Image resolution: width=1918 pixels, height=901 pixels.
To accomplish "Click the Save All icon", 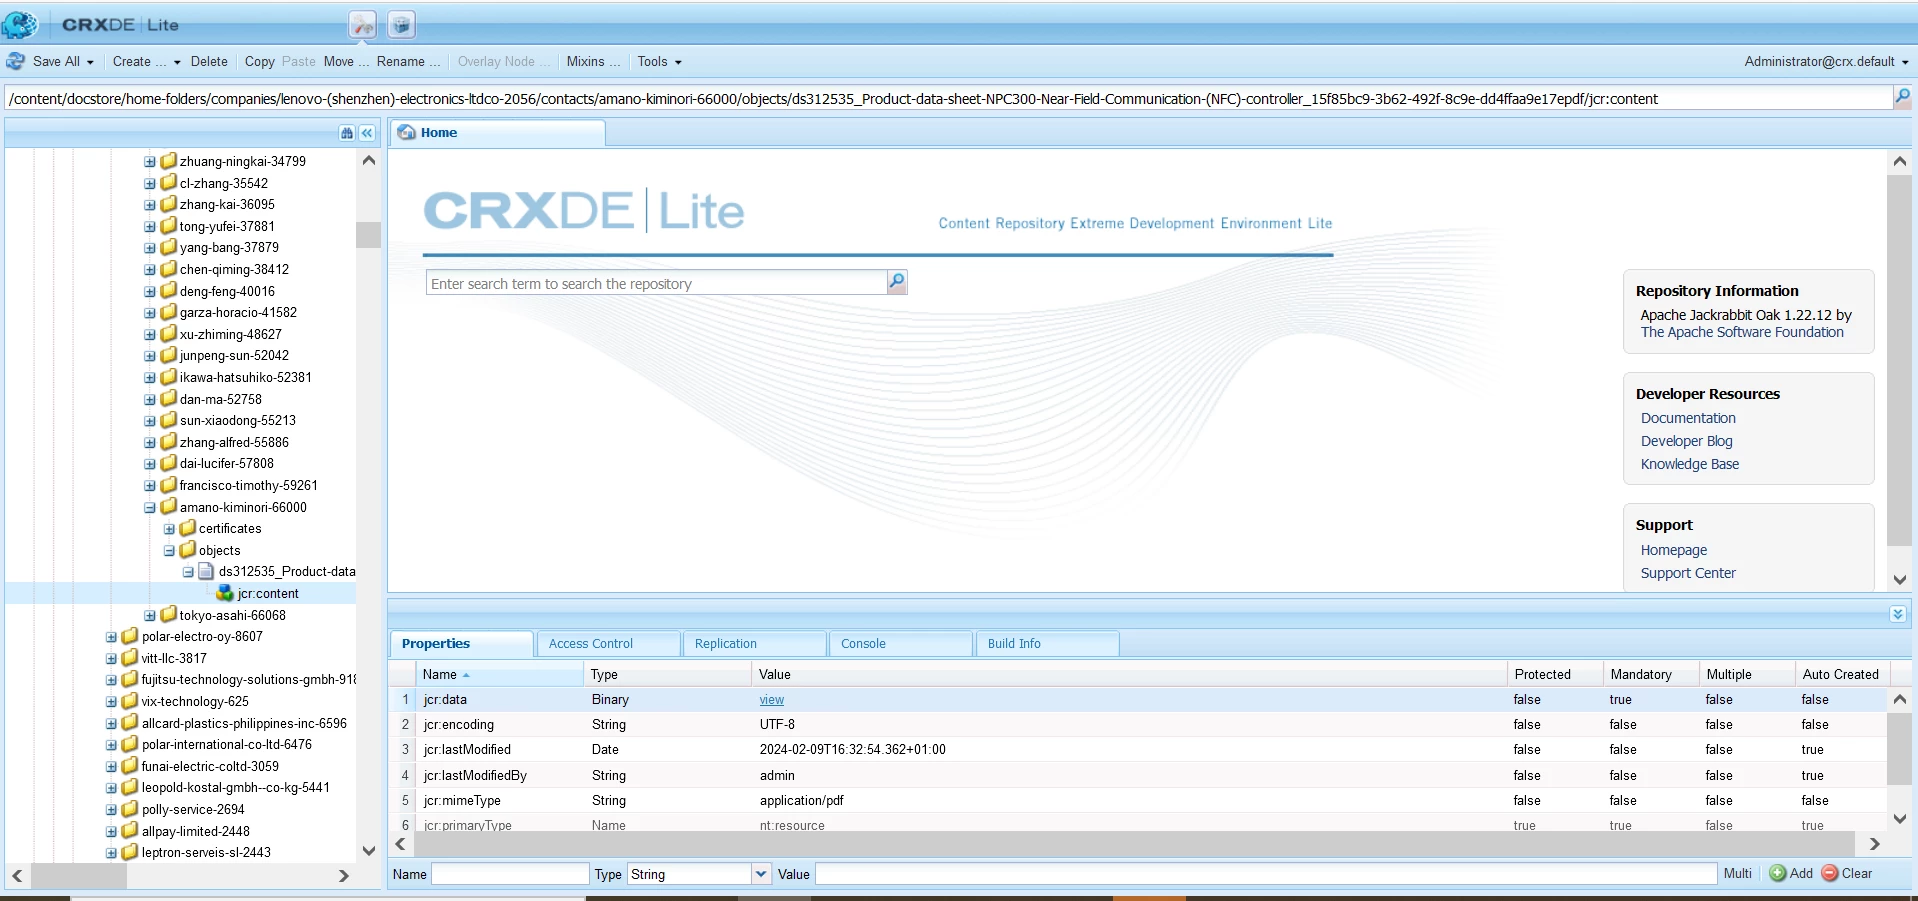I will [15, 61].
